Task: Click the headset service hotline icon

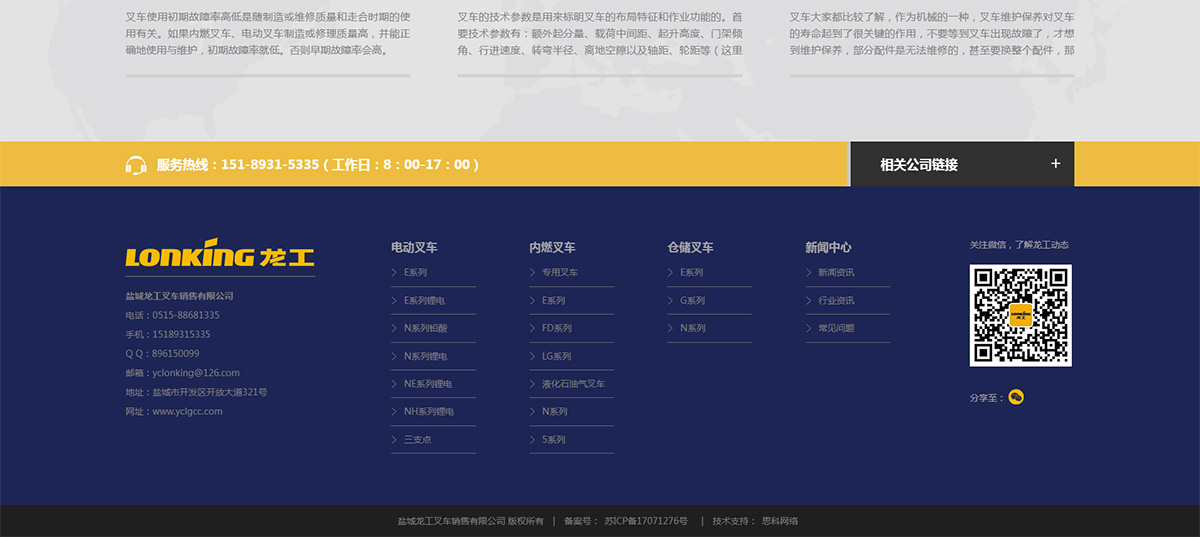Action: click(136, 165)
